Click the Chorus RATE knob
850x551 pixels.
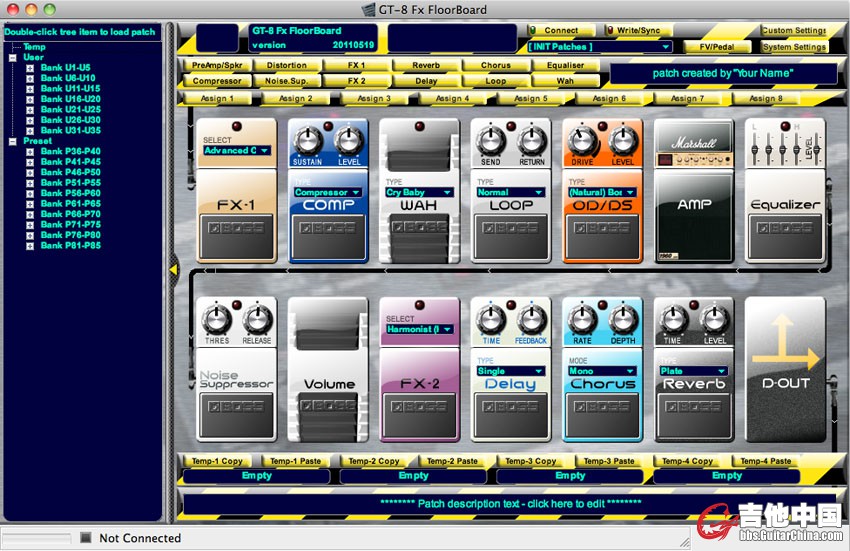point(582,319)
